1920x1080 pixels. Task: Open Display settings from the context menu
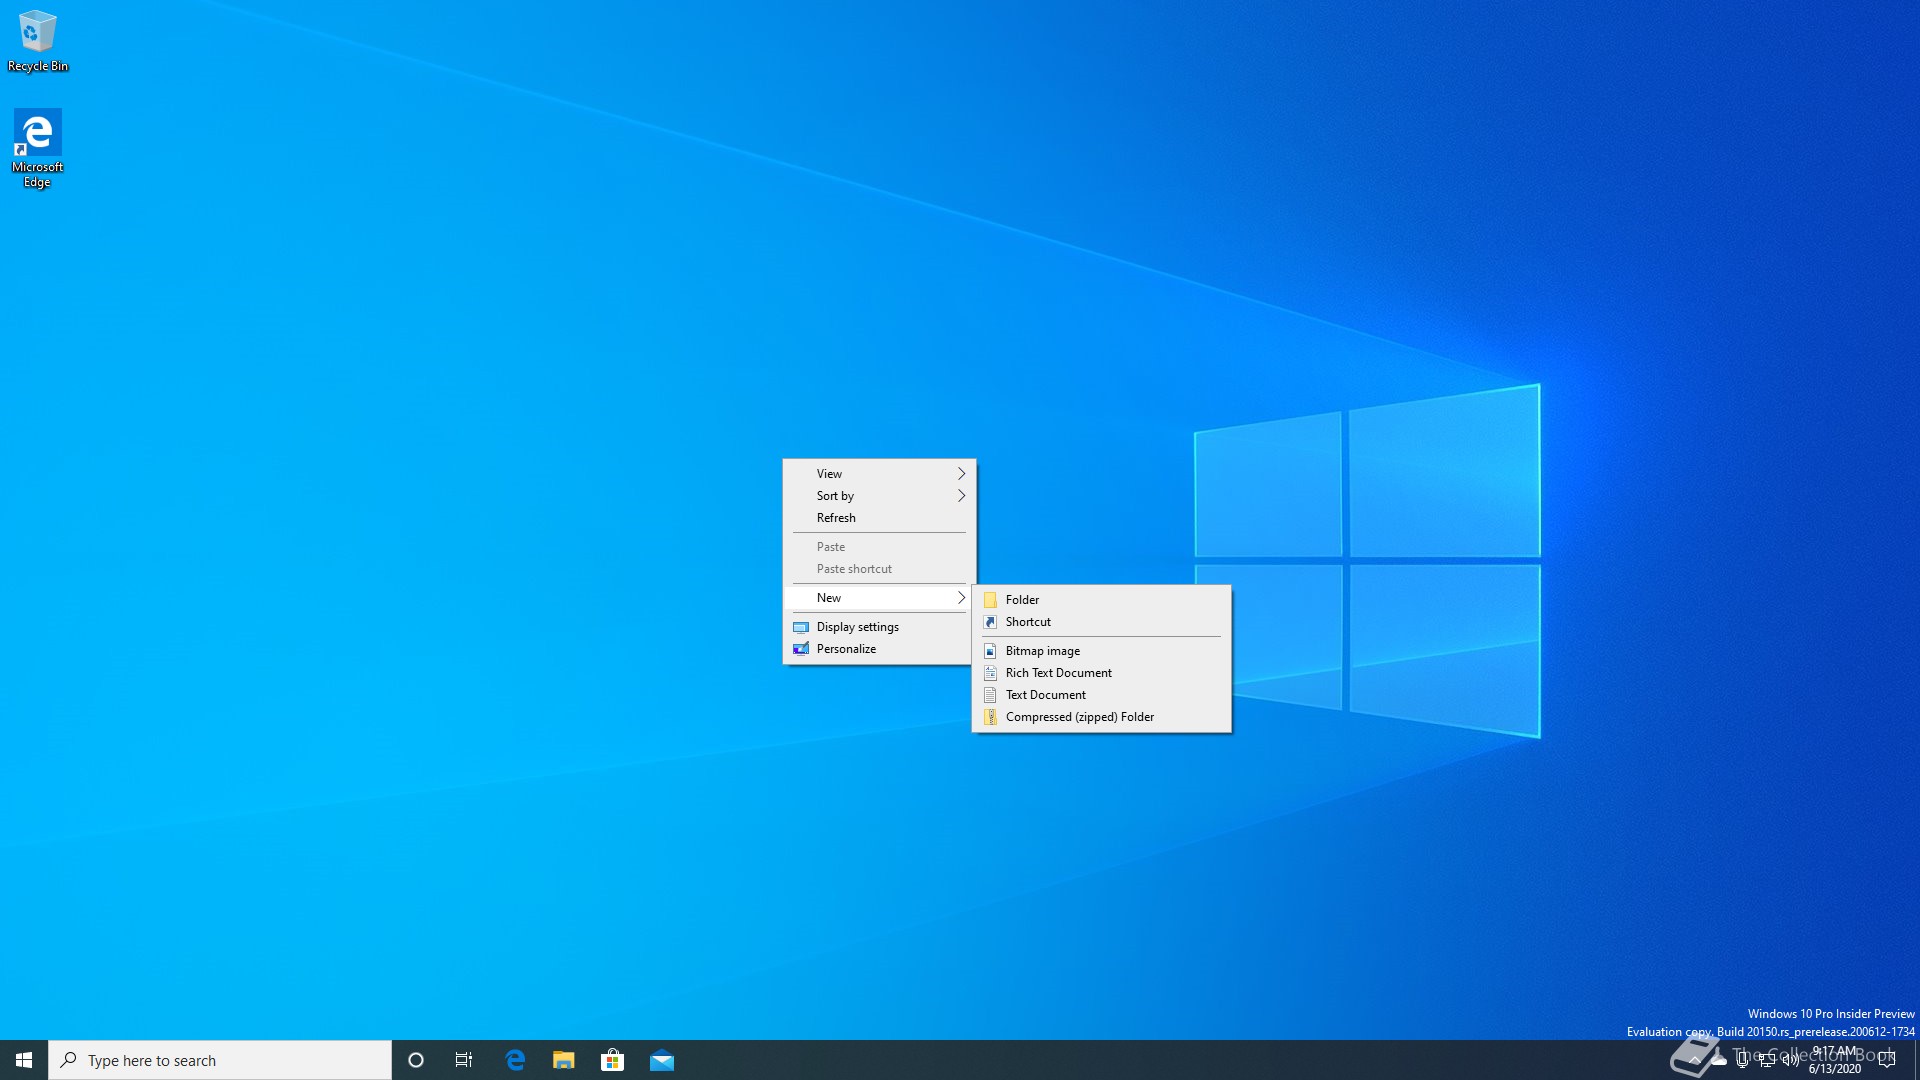857,627
